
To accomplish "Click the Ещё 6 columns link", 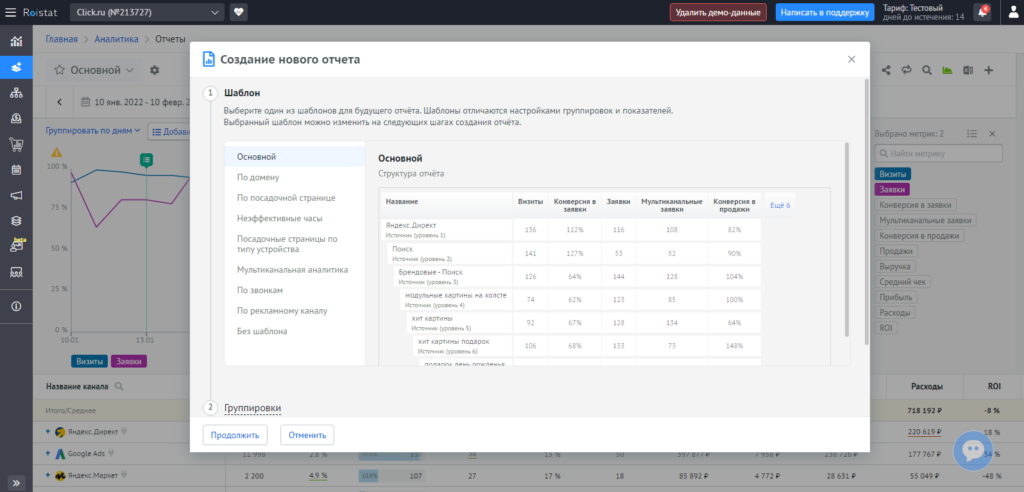I will 779,204.
